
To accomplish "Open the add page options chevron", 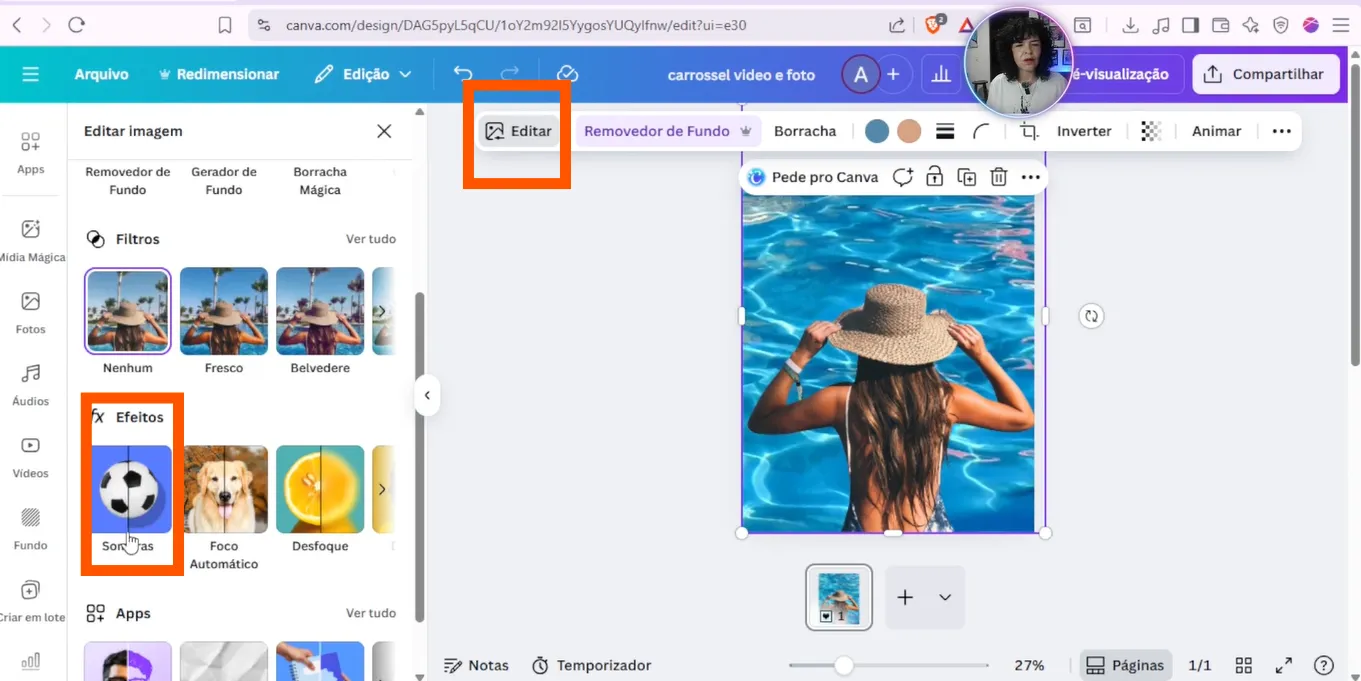I will 945,597.
